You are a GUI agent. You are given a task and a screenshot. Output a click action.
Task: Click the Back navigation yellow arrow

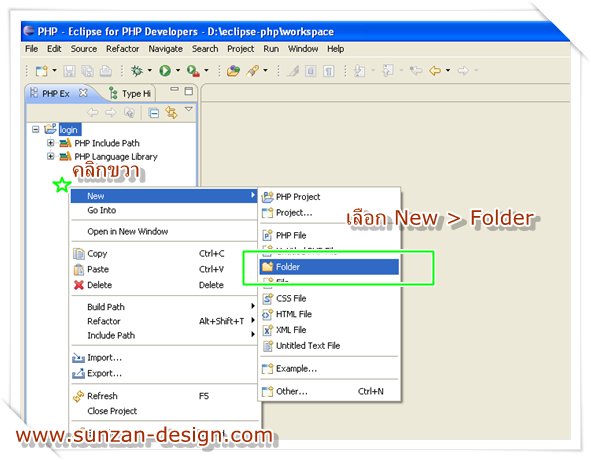pos(435,71)
